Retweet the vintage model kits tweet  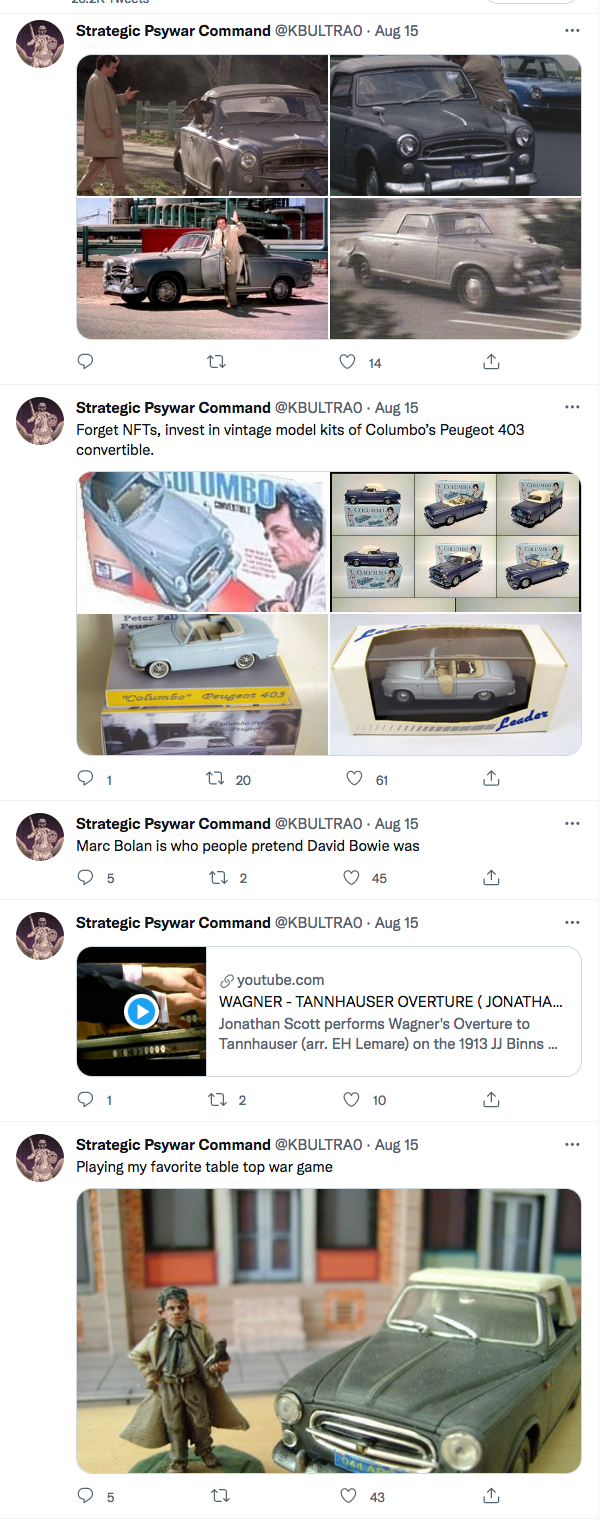click(x=215, y=779)
